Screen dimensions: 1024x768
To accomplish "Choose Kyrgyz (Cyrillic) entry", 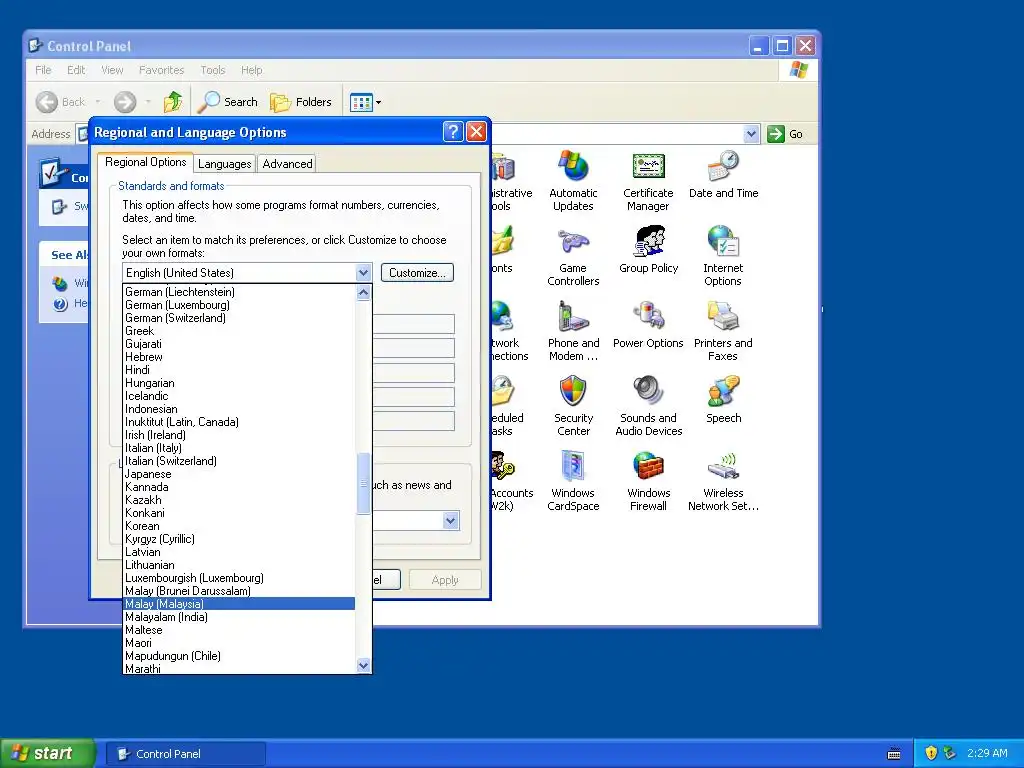I will (x=239, y=539).
